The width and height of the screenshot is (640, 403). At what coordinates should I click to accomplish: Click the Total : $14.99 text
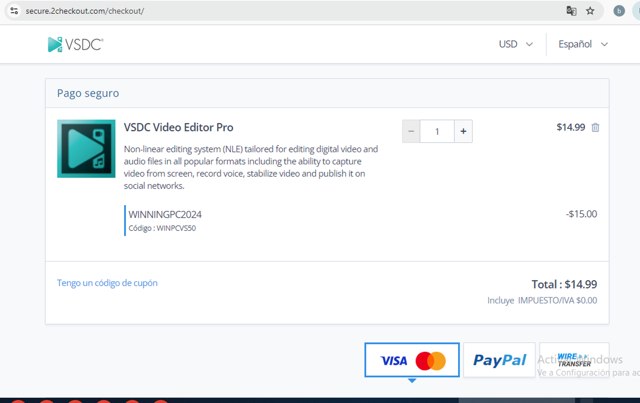(564, 284)
